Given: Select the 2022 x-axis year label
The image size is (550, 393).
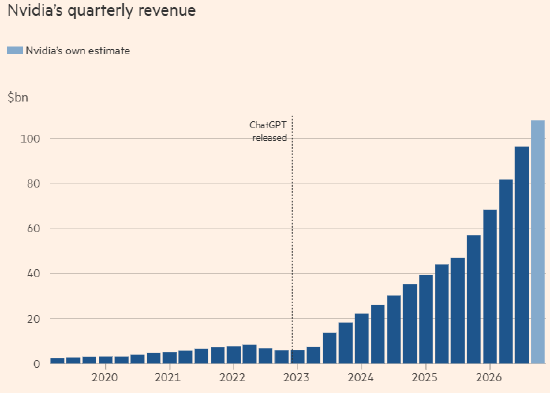Looking at the screenshot, I should click(232, 378).
